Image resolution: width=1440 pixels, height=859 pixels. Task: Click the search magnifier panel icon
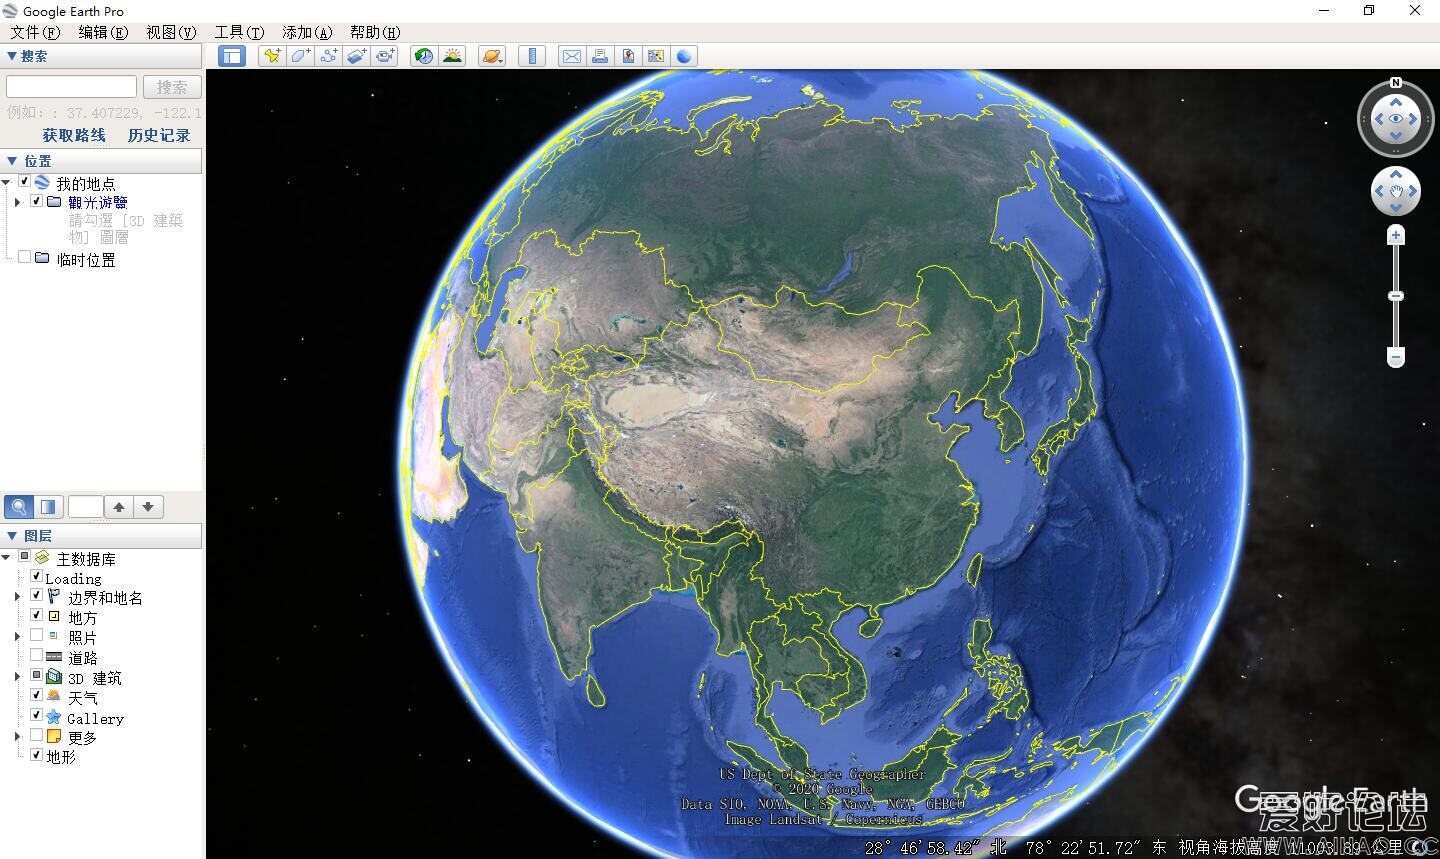(x=19, y=507)
